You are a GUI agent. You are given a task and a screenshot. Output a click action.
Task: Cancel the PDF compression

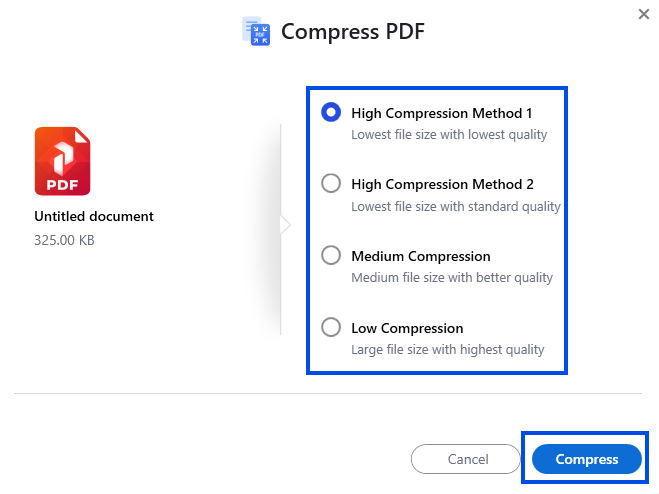tap(467, 459)
